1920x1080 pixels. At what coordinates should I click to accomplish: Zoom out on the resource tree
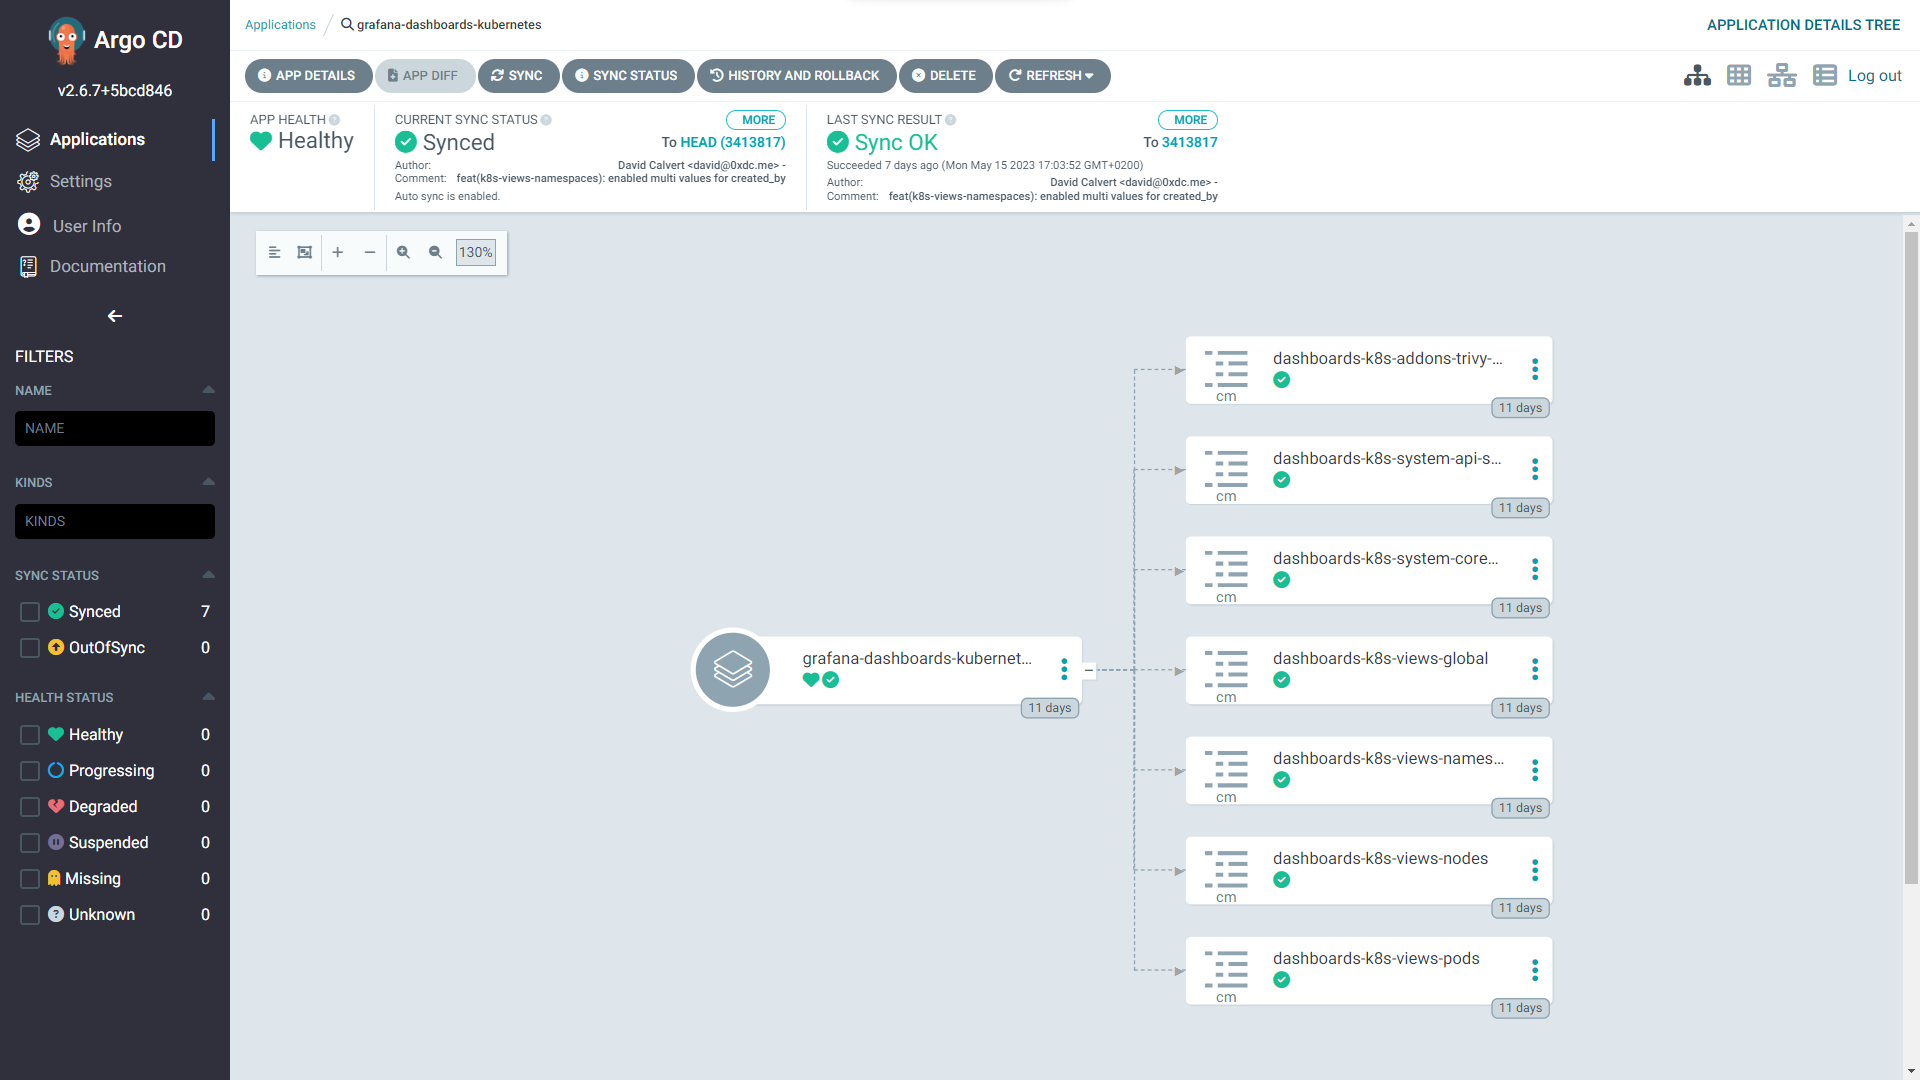point(435,253)
